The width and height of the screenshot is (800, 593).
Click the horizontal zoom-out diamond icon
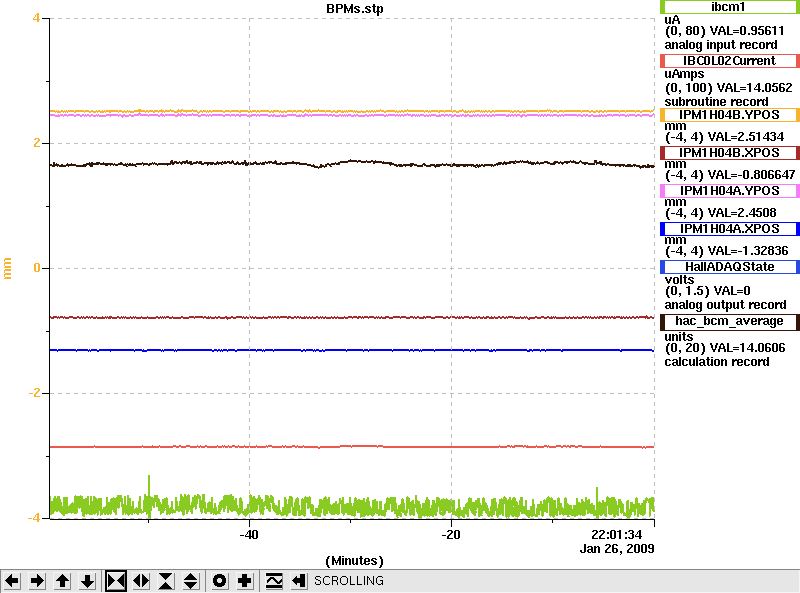[x=141, y=581]
